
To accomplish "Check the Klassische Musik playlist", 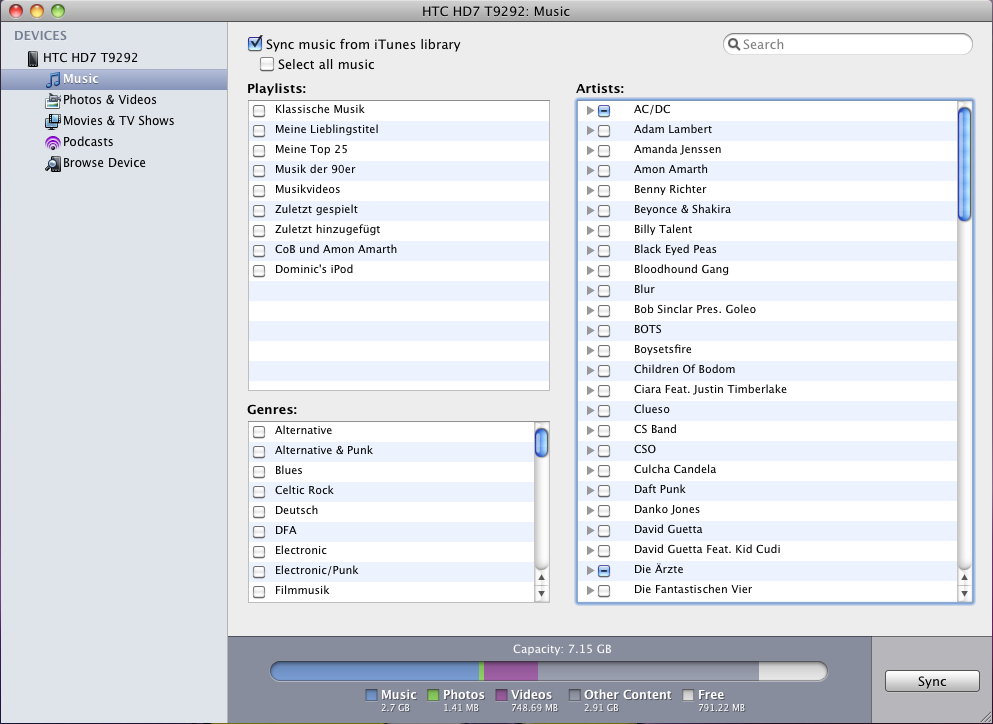I will click(259, 111).
